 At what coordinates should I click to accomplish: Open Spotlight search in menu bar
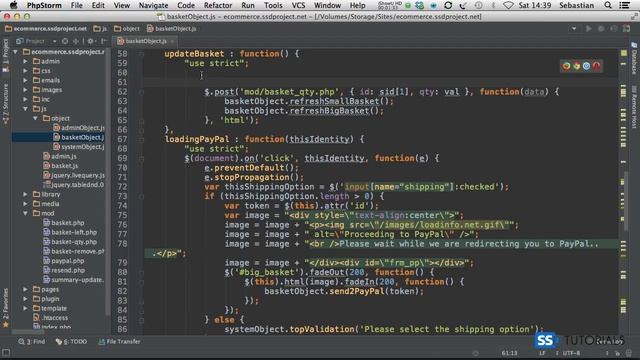(608, 5)
